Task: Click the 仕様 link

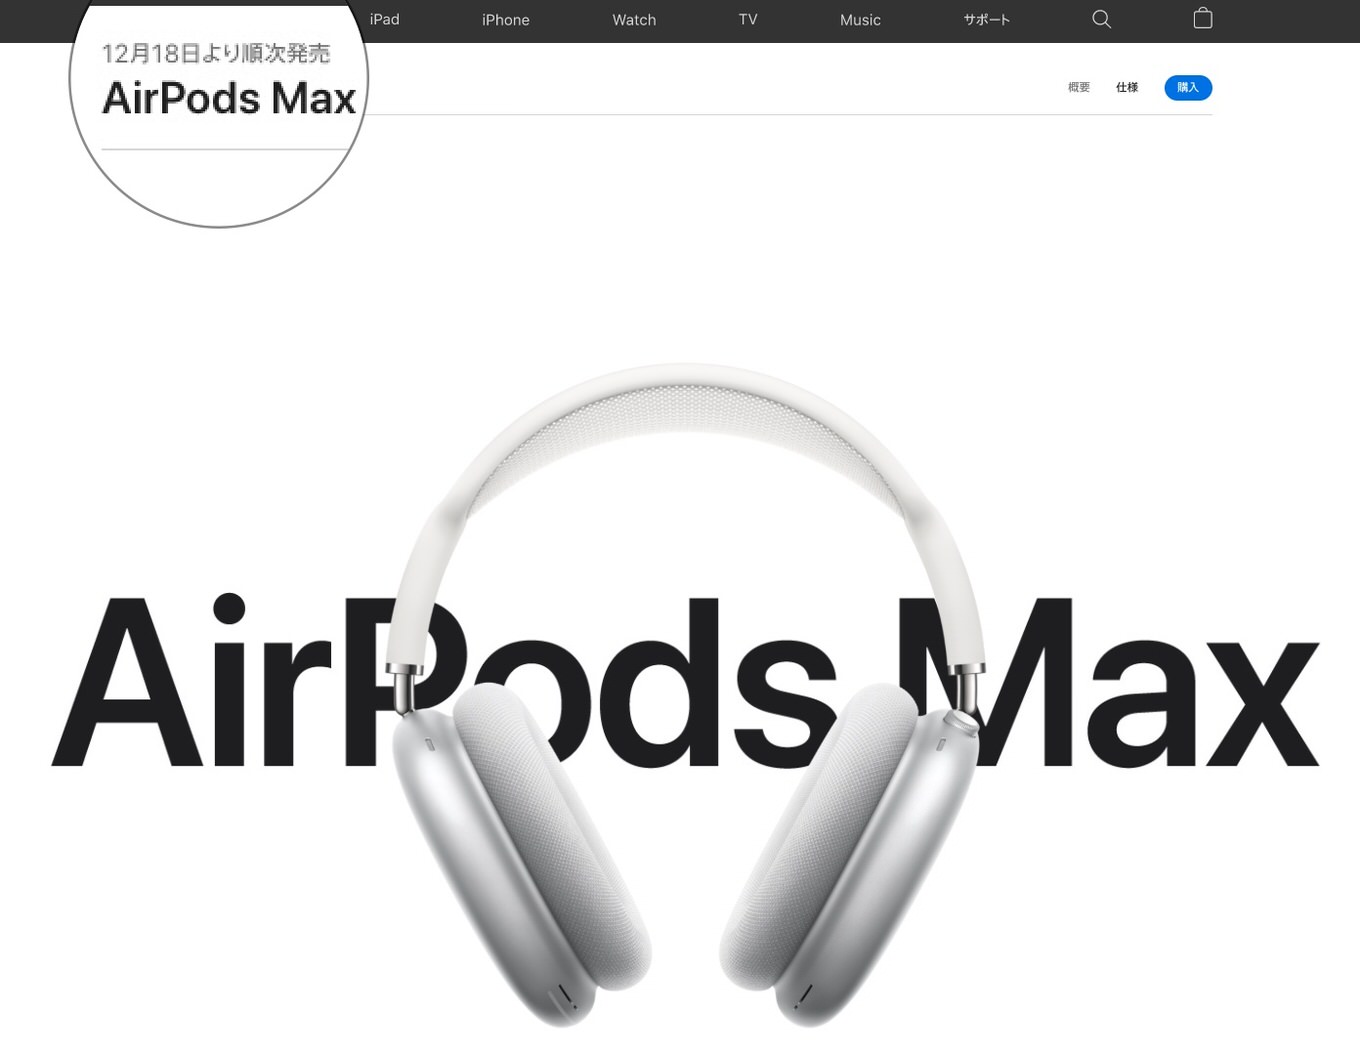Action: click(1127, 88)
